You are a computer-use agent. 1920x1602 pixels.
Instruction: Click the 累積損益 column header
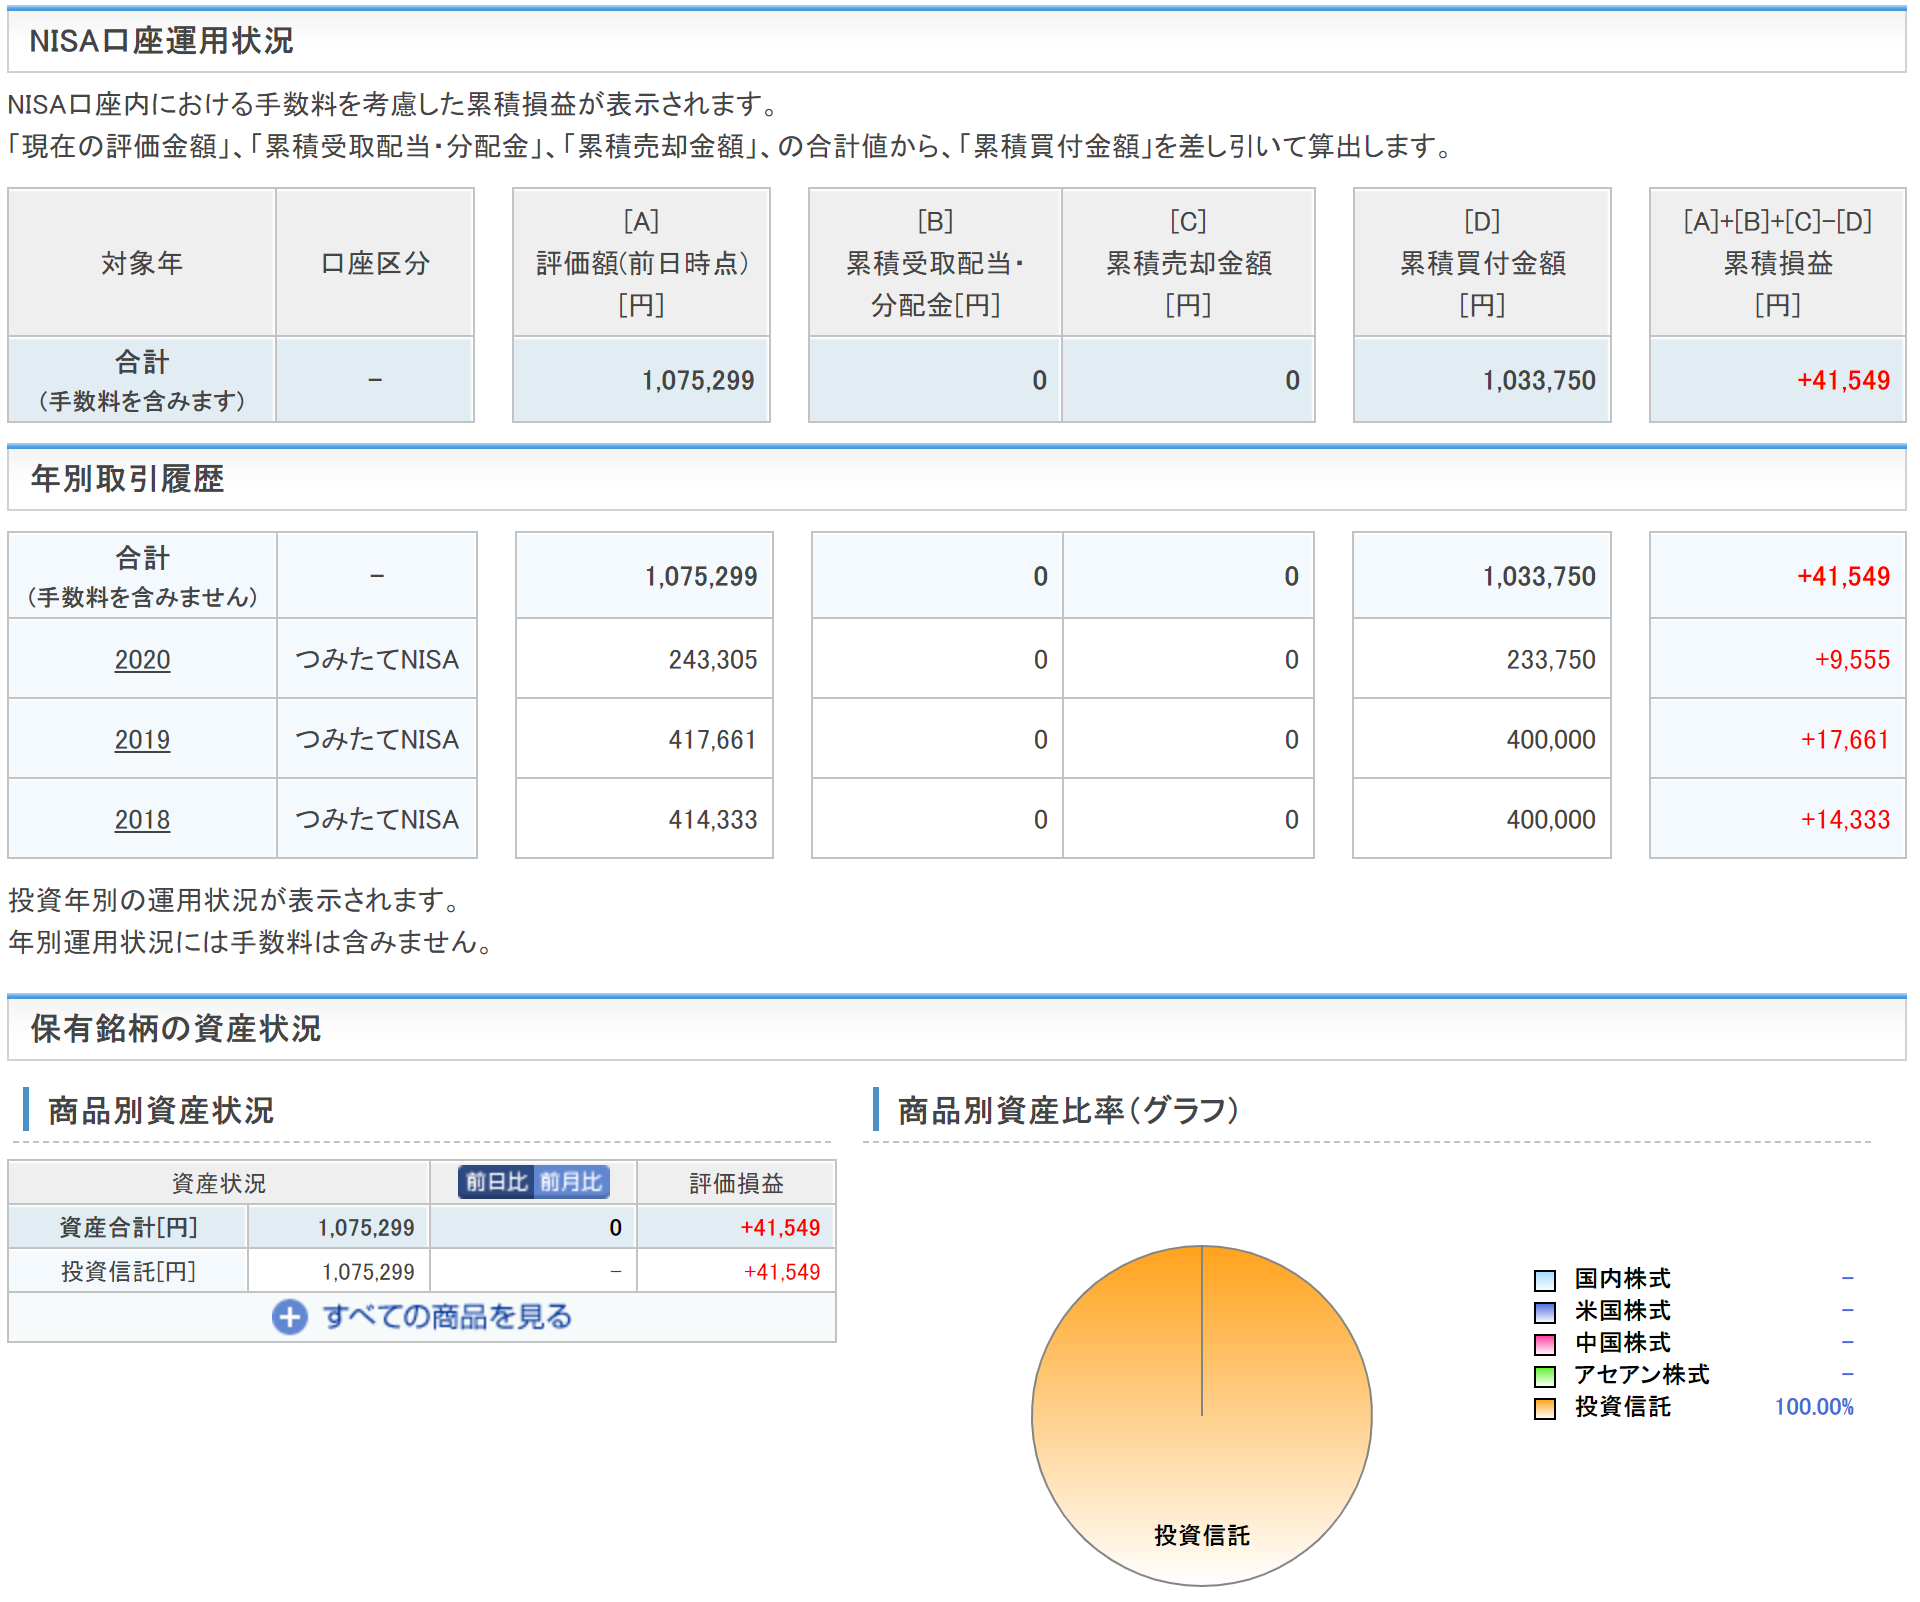tap(1777, 263)
